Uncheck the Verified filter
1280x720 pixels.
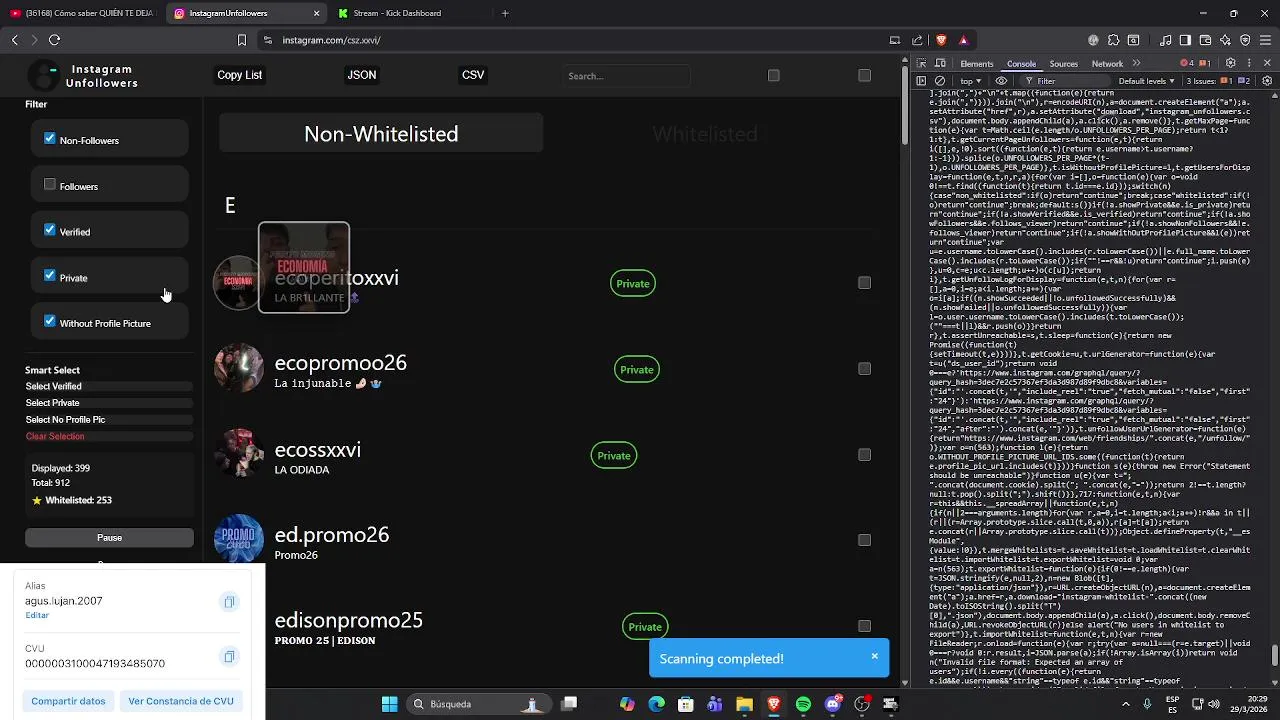pyautogui.click(x=50, y=230)
